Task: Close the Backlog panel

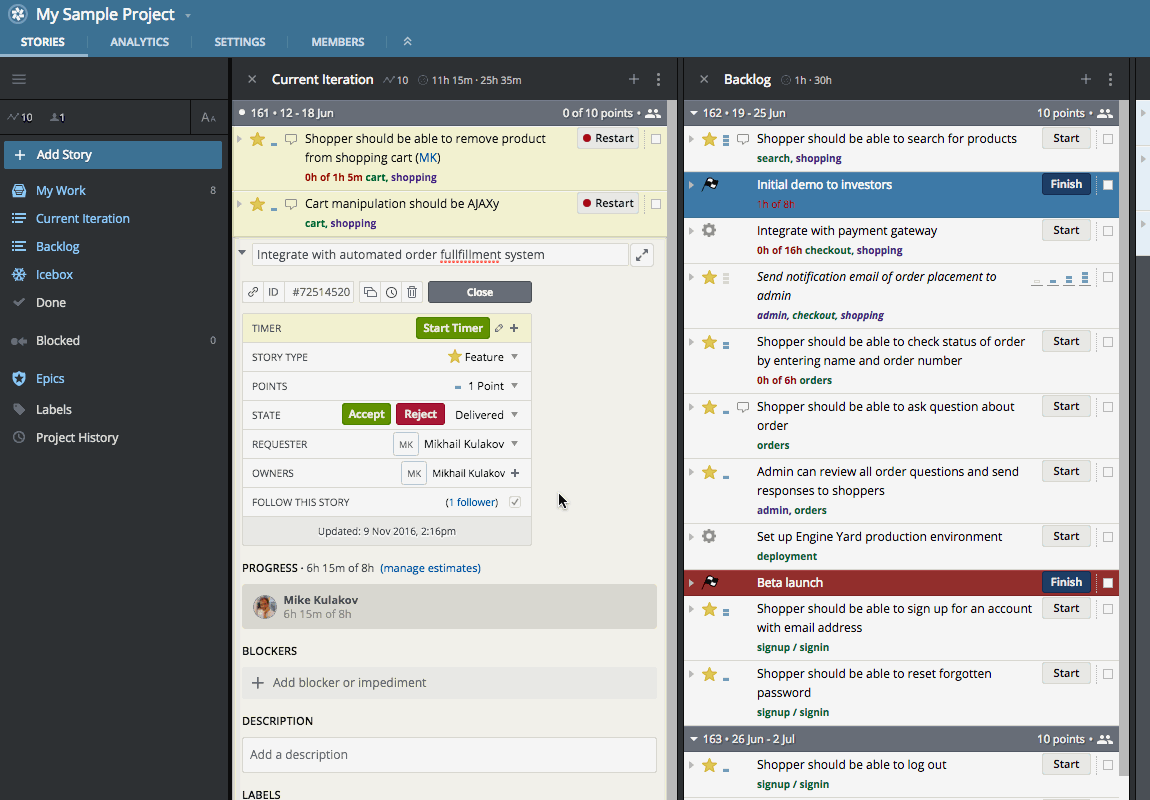Action: 704,79
